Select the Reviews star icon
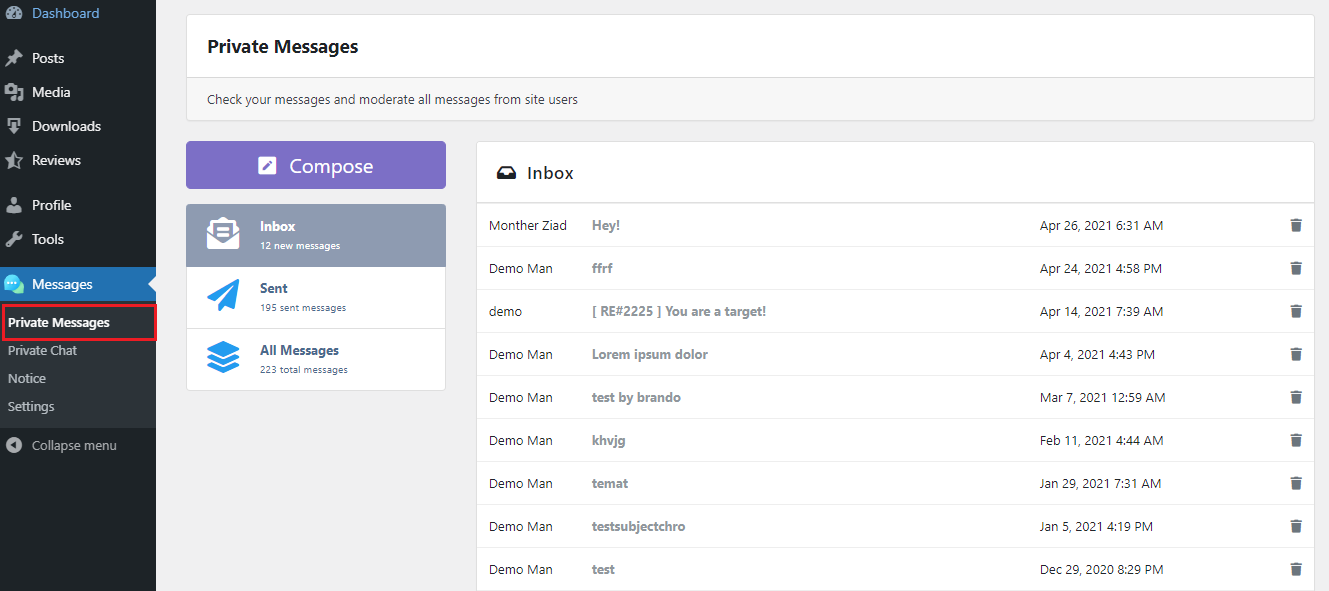 pyautogui.click(x=16, y=160)
